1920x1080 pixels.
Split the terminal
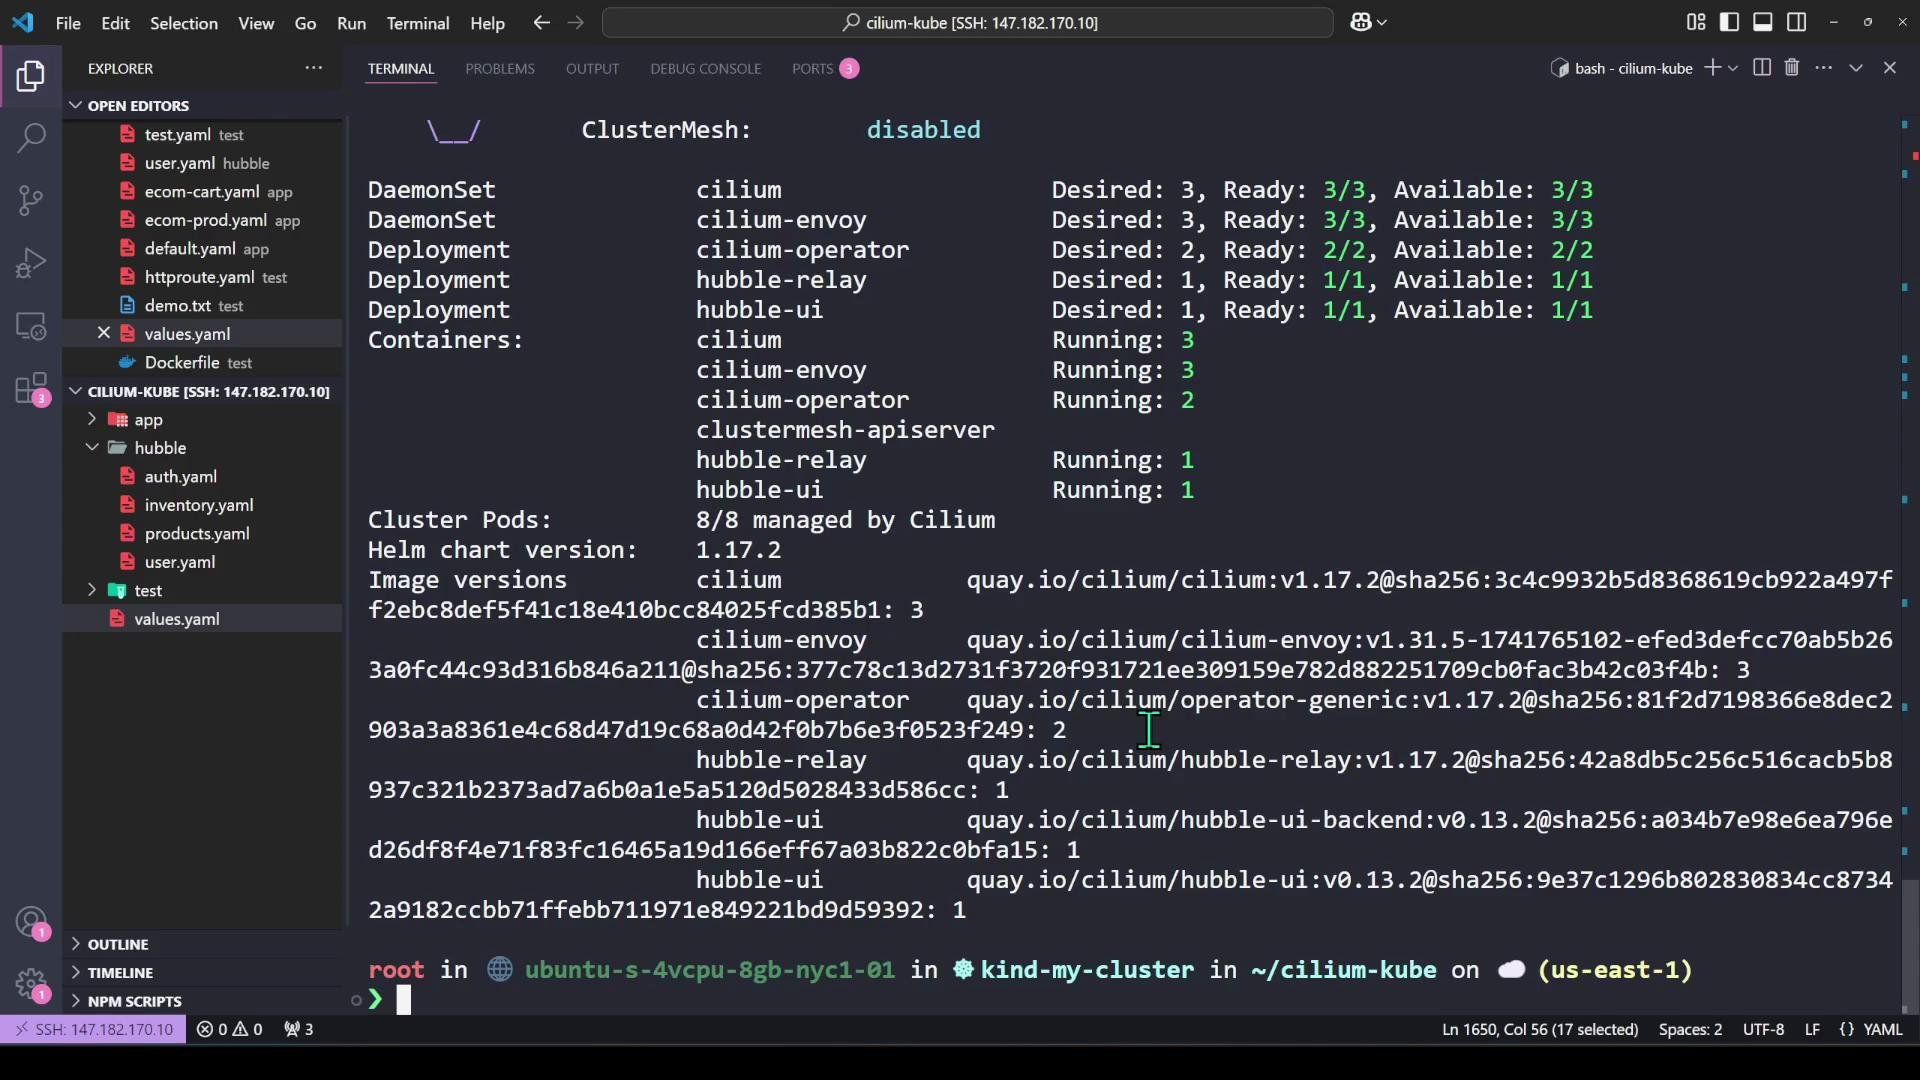(x=1762, y=68)
